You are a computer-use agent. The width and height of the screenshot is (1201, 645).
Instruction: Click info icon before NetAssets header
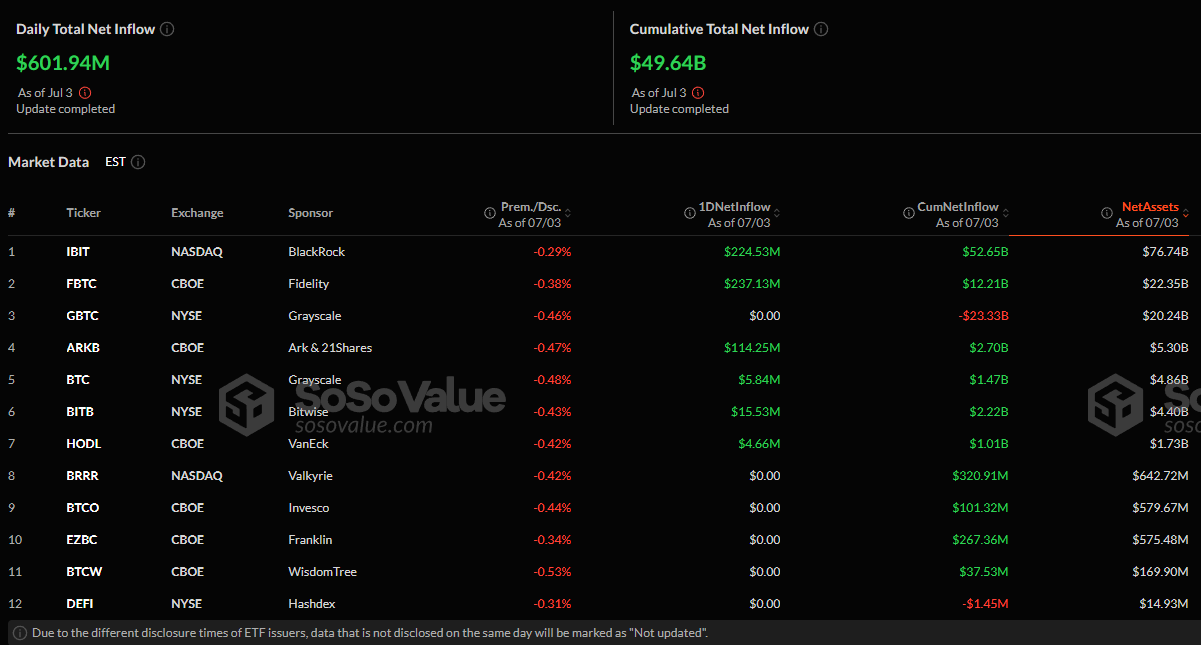(1107, 213)
